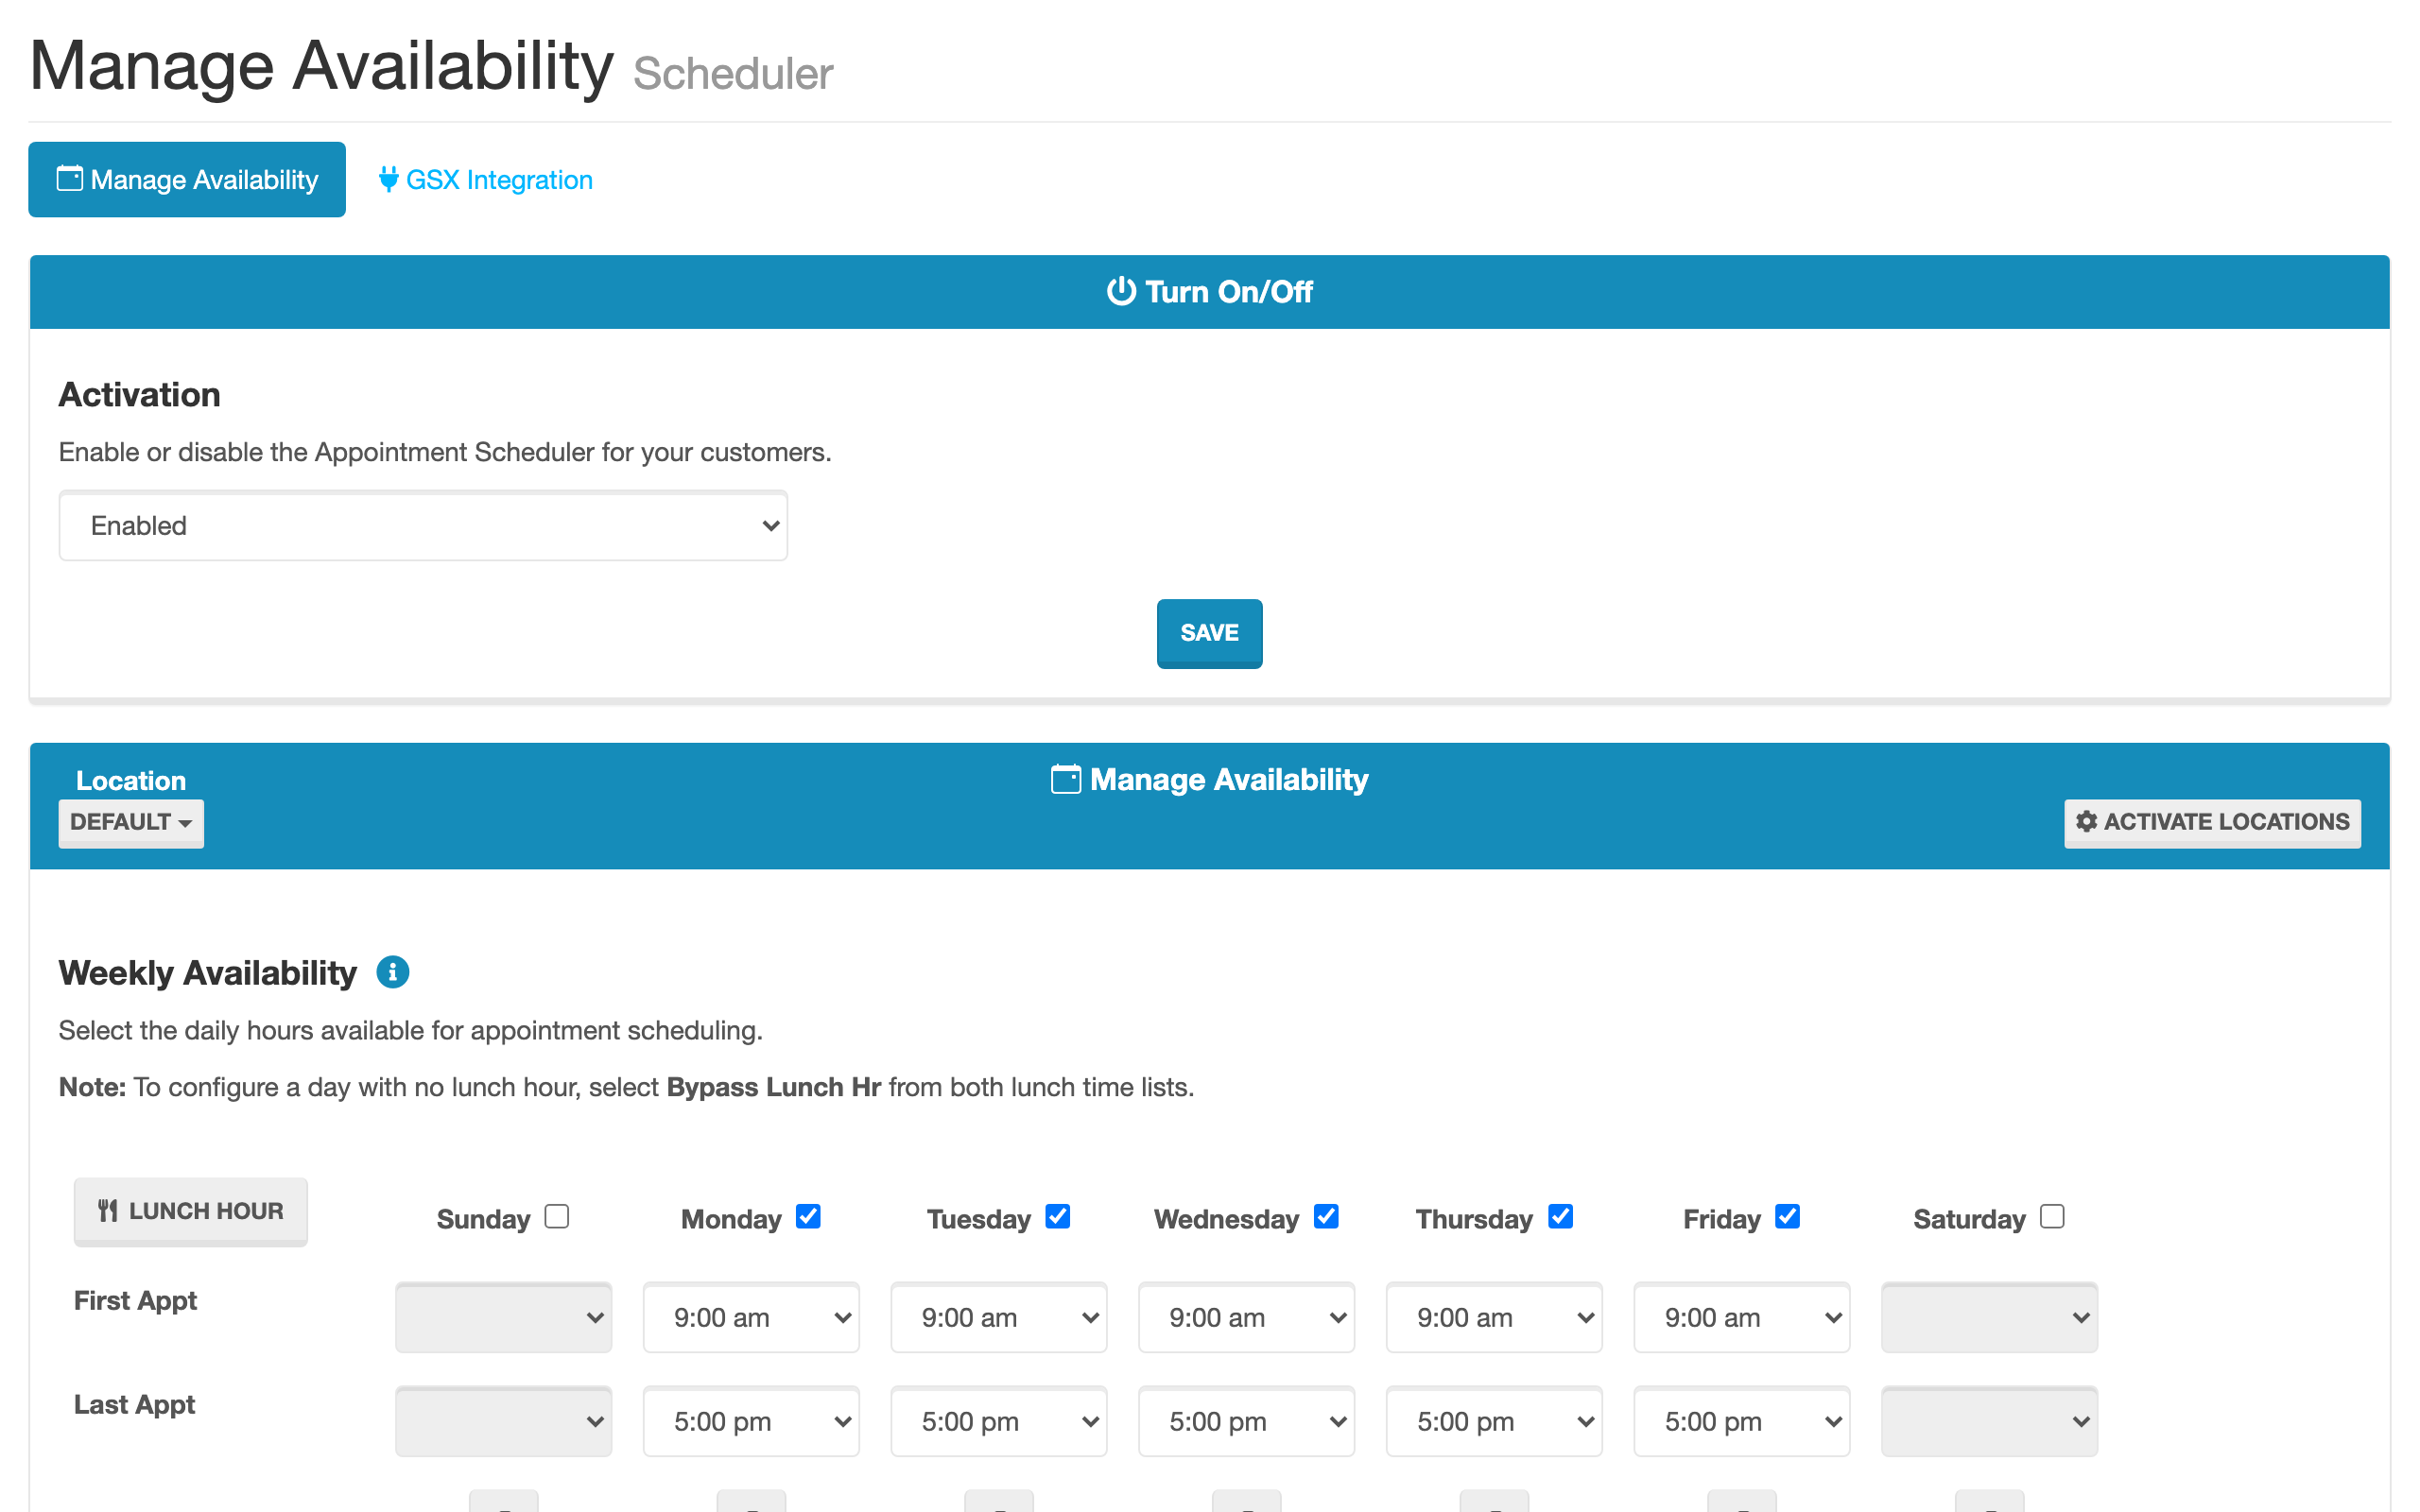Click the Location label in header
The image size is (2420, 1512).
pyautogui.click(x=131, y=780)
